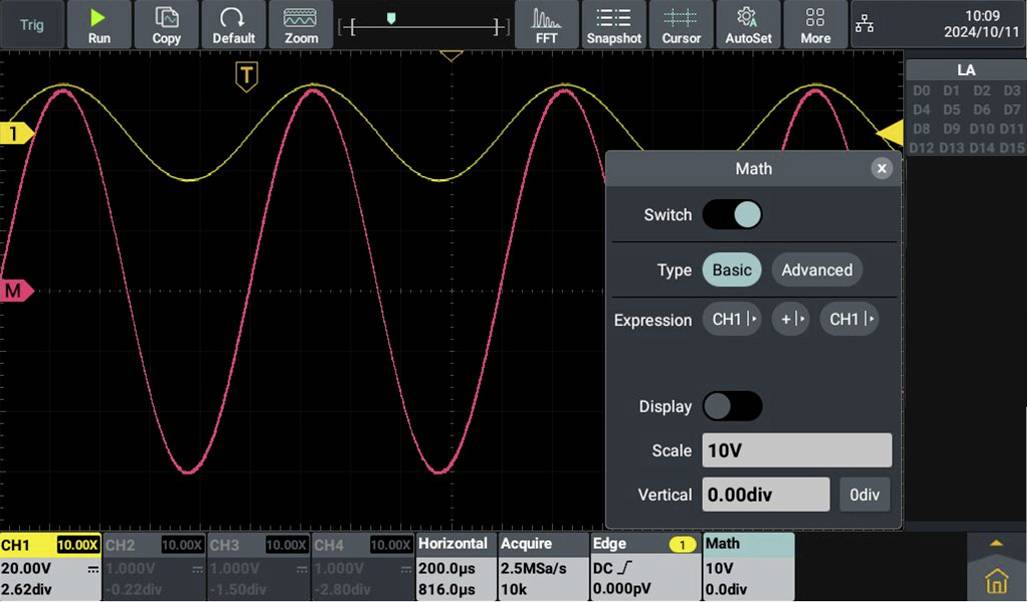Restore Default settings via toolbar icon
Screen dimensions: 1028x602
tap(233, 24)
